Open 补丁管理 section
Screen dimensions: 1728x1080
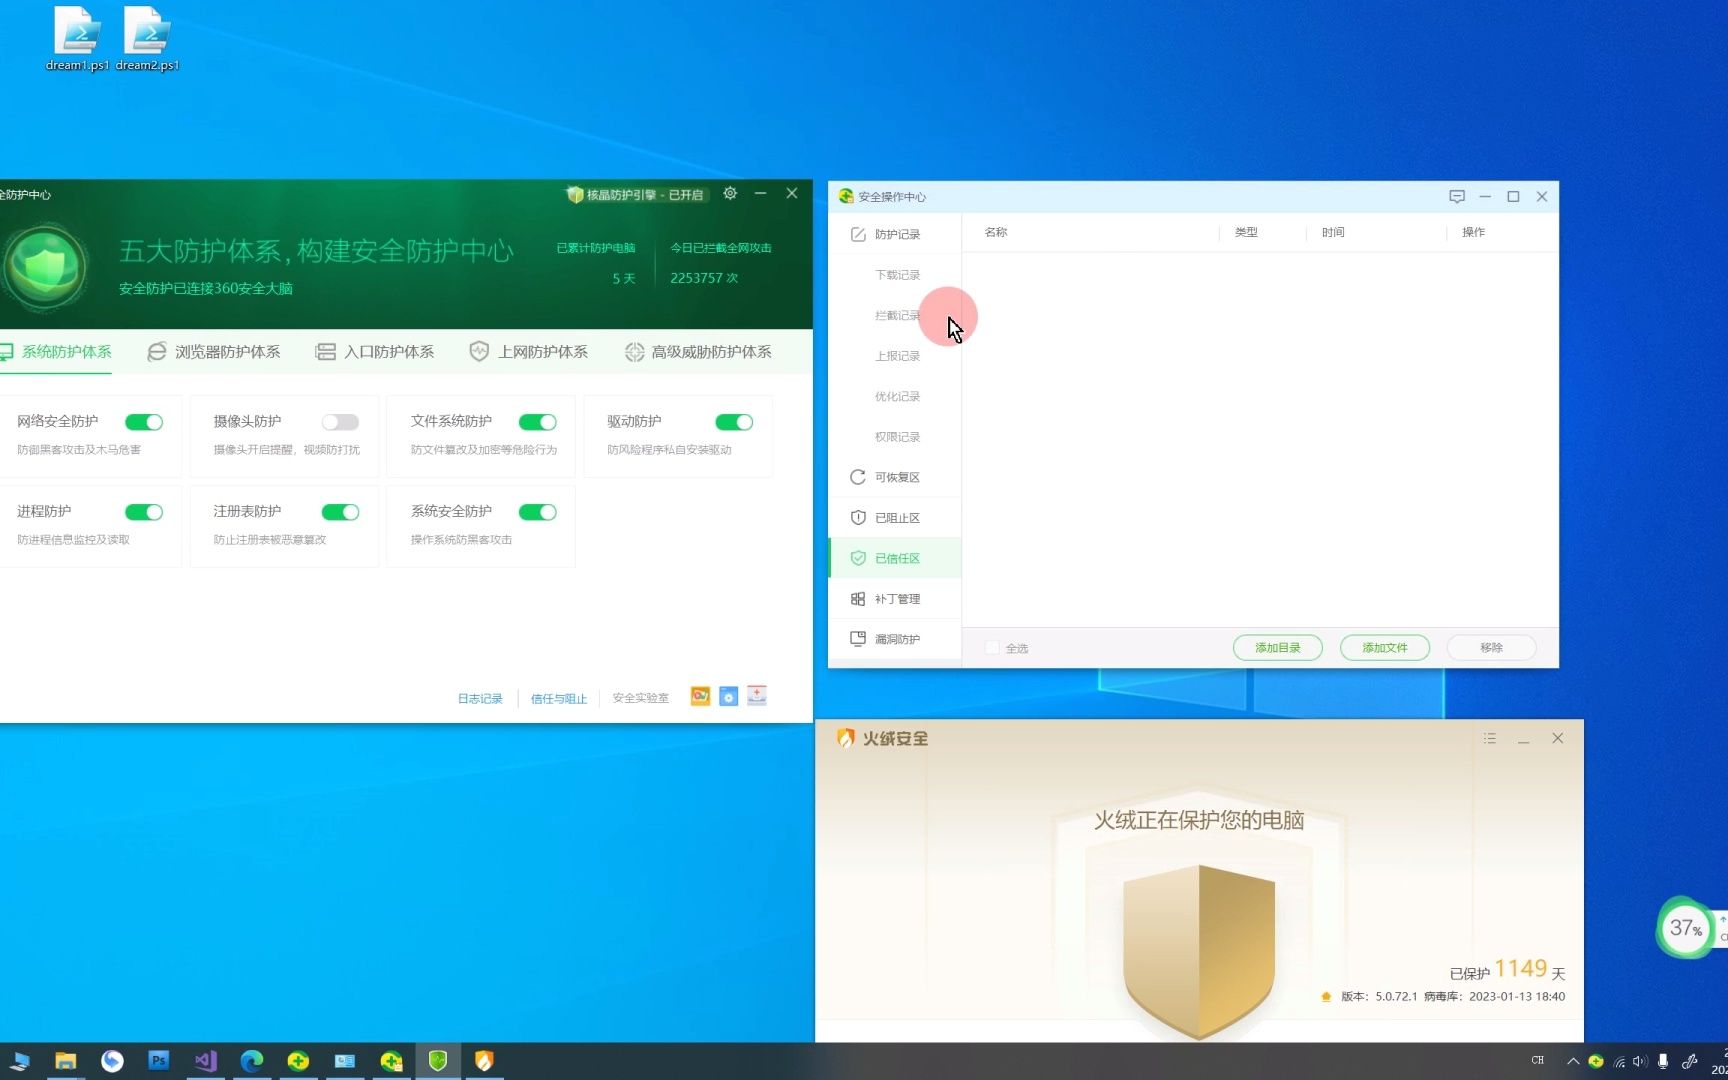[x=895, y=599]
